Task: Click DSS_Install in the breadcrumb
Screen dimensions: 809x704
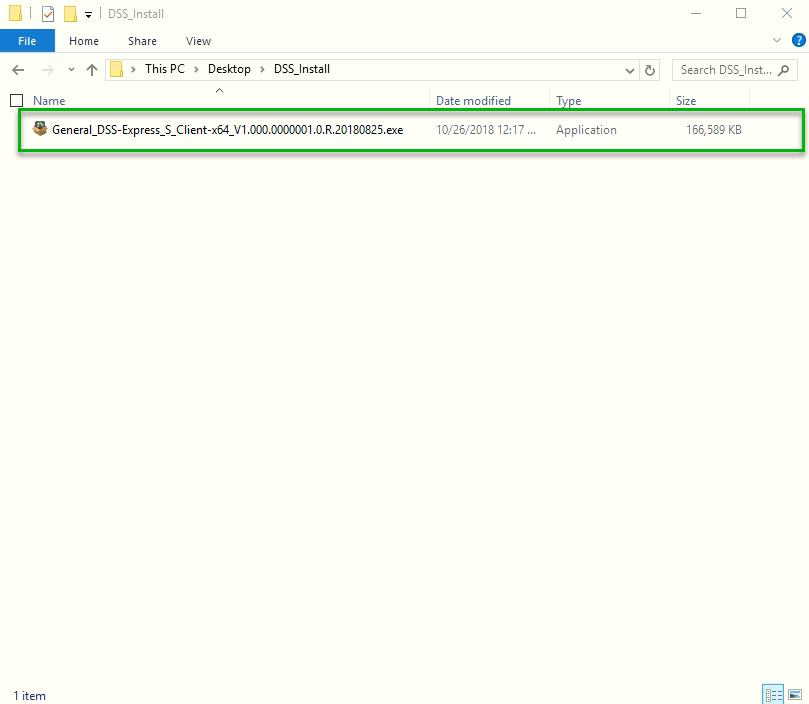Action: tap(302, 69)
